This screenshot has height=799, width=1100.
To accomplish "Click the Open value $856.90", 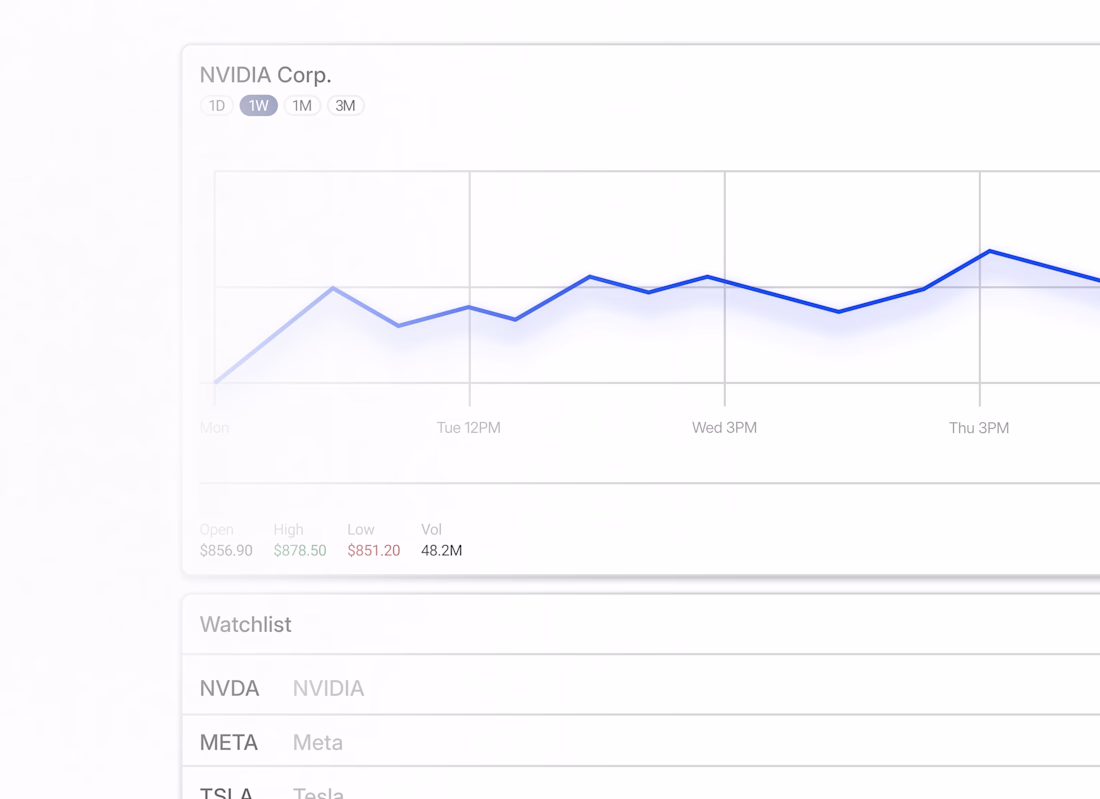I will point(226,551).
